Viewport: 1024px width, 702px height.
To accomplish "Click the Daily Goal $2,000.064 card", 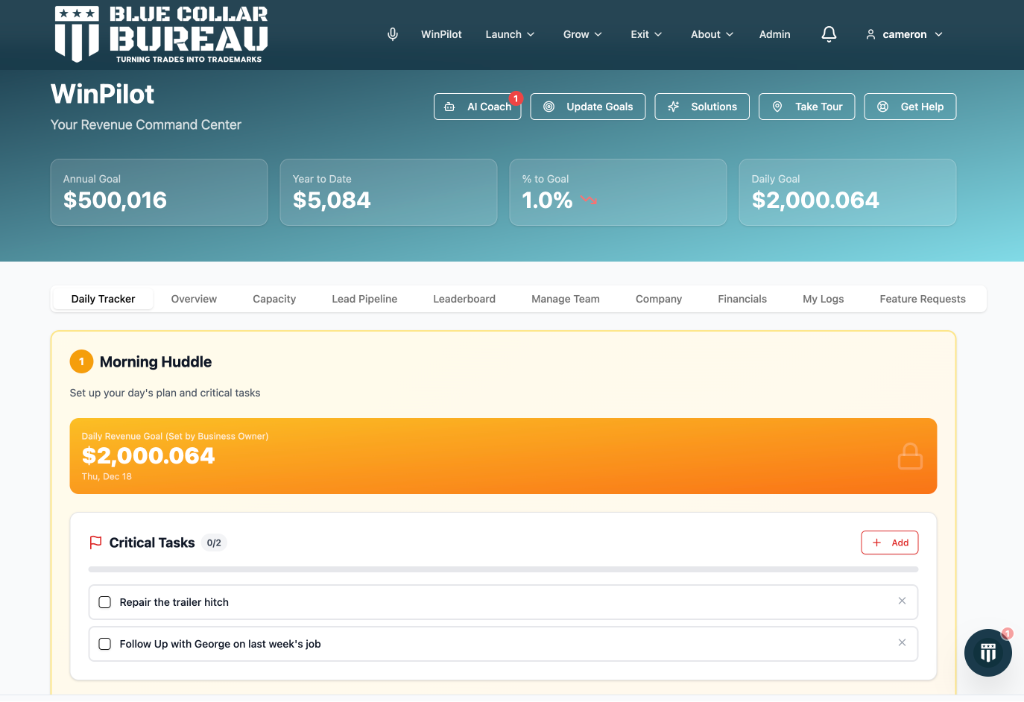I will coord(848,193).
